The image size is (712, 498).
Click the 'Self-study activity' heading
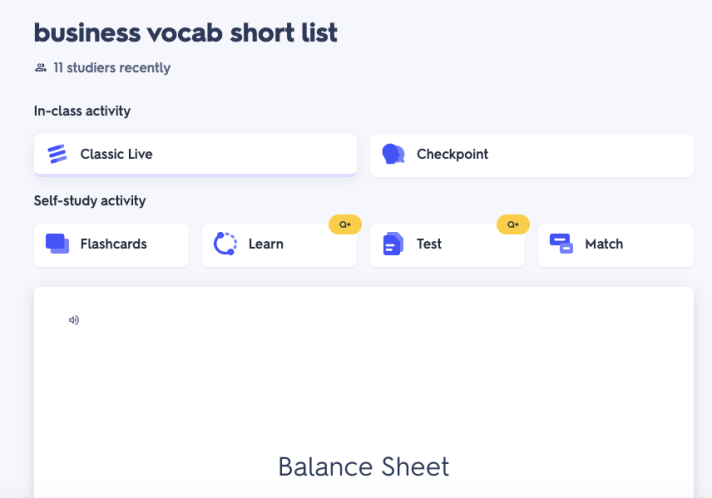click(90, 201)
